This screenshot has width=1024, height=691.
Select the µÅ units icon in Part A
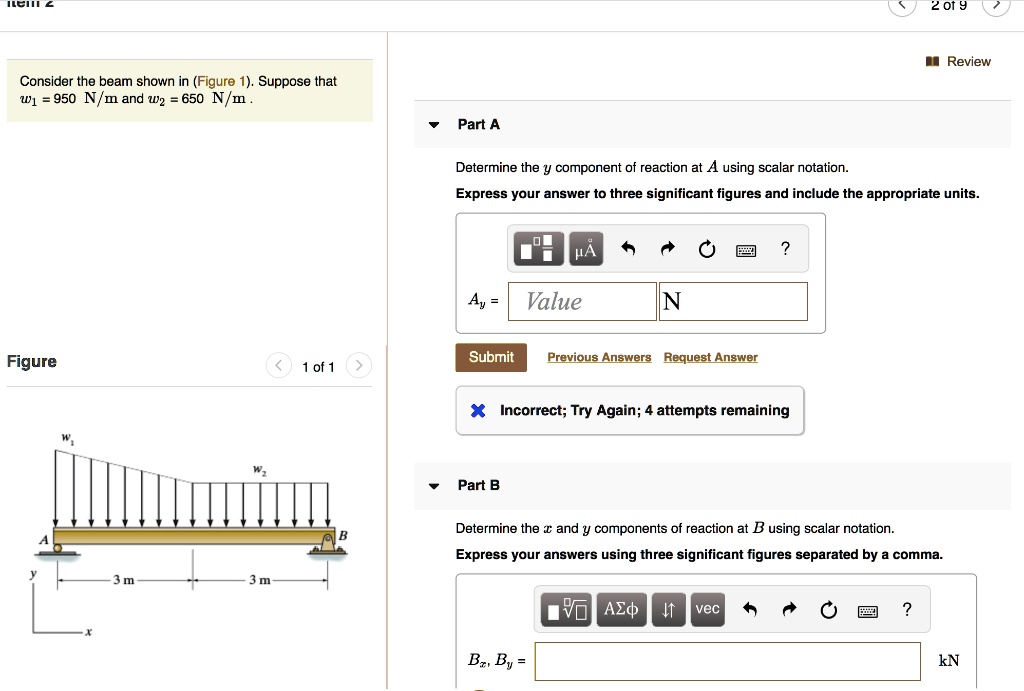coord(585,248)
